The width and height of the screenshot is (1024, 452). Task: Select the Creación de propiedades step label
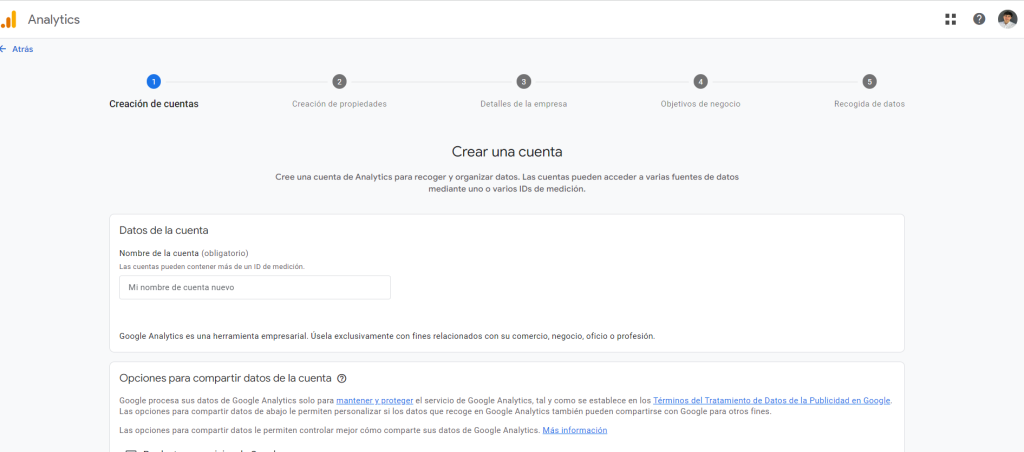339,104
